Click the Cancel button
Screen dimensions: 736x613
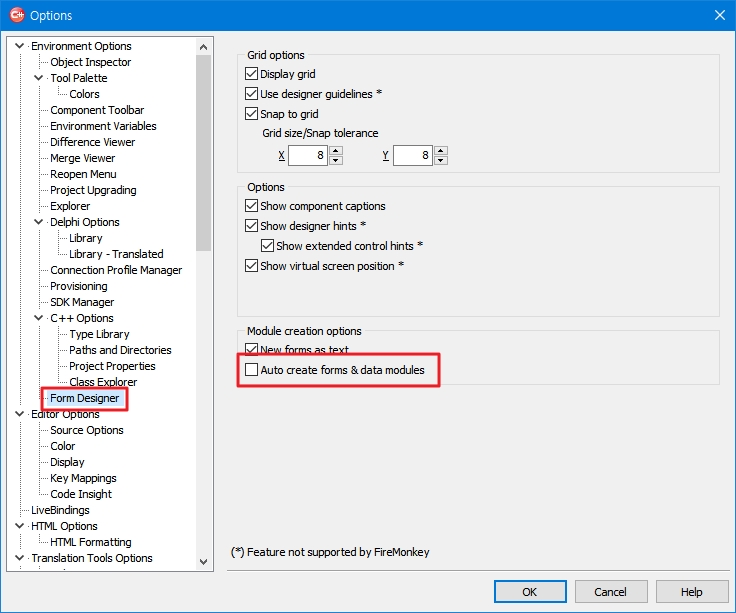point(610,592)
